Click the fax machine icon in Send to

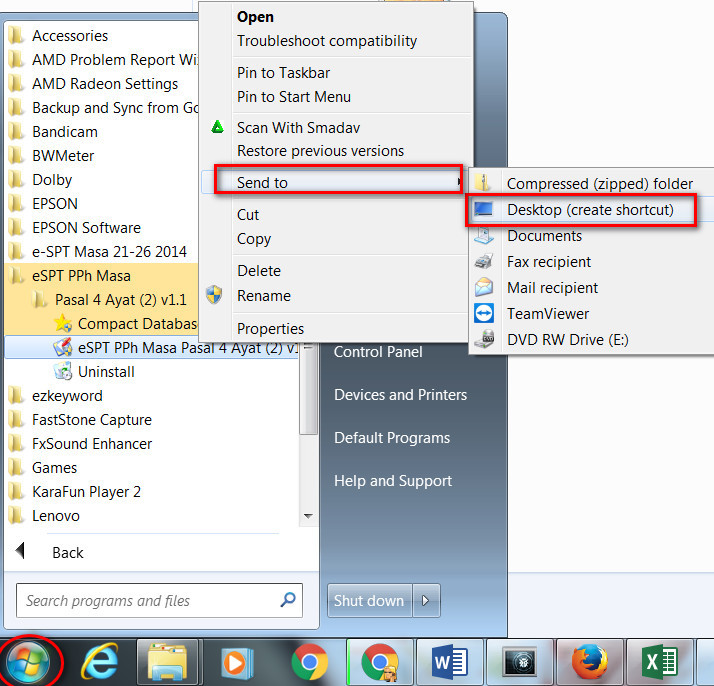(x=483, y=261)
